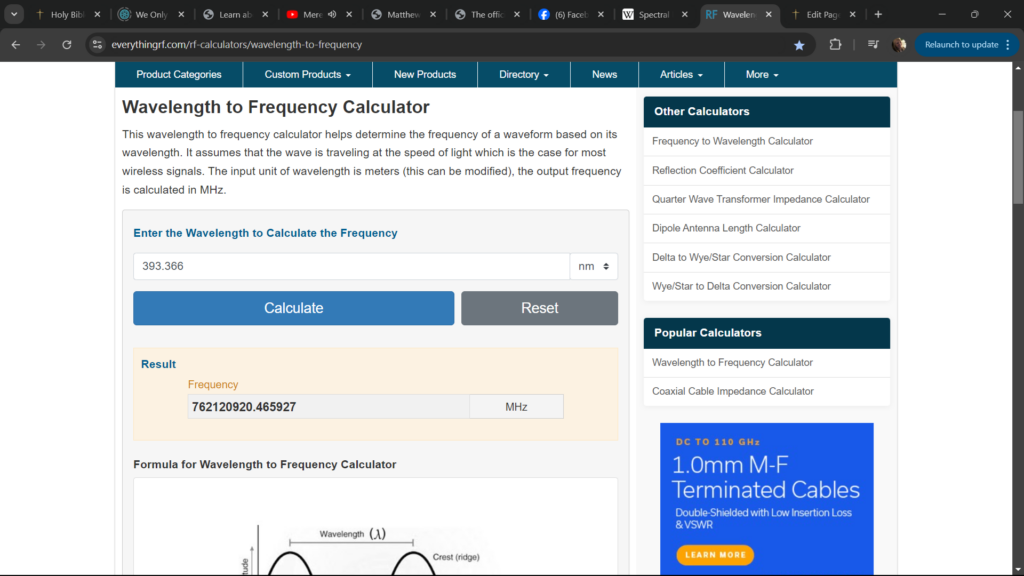Image resolution: width=1024 pixels, height=576 pixels.
Task: Open the tab search chevron
Action: pyautogui.click(x=15, y=15)
